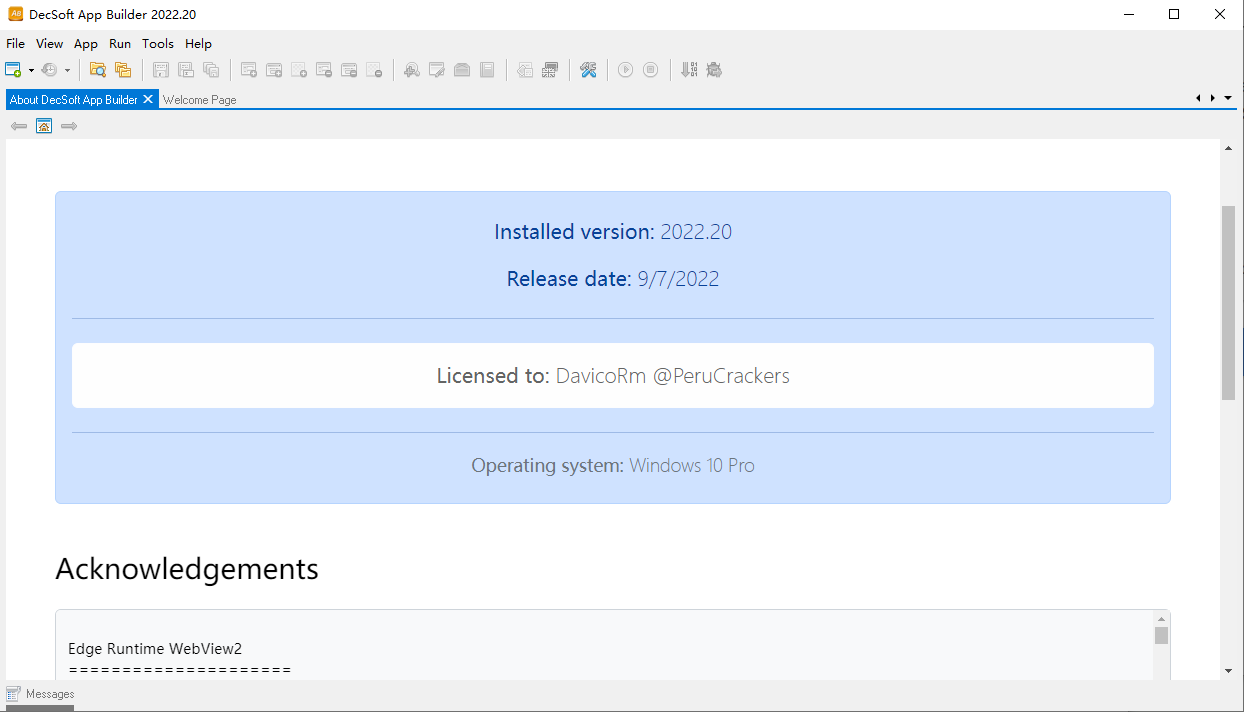Image resolution: width=1244 pixels, height=712 pixels.
Task: Click the third add-item checkered icon
Action: point(299,70)
